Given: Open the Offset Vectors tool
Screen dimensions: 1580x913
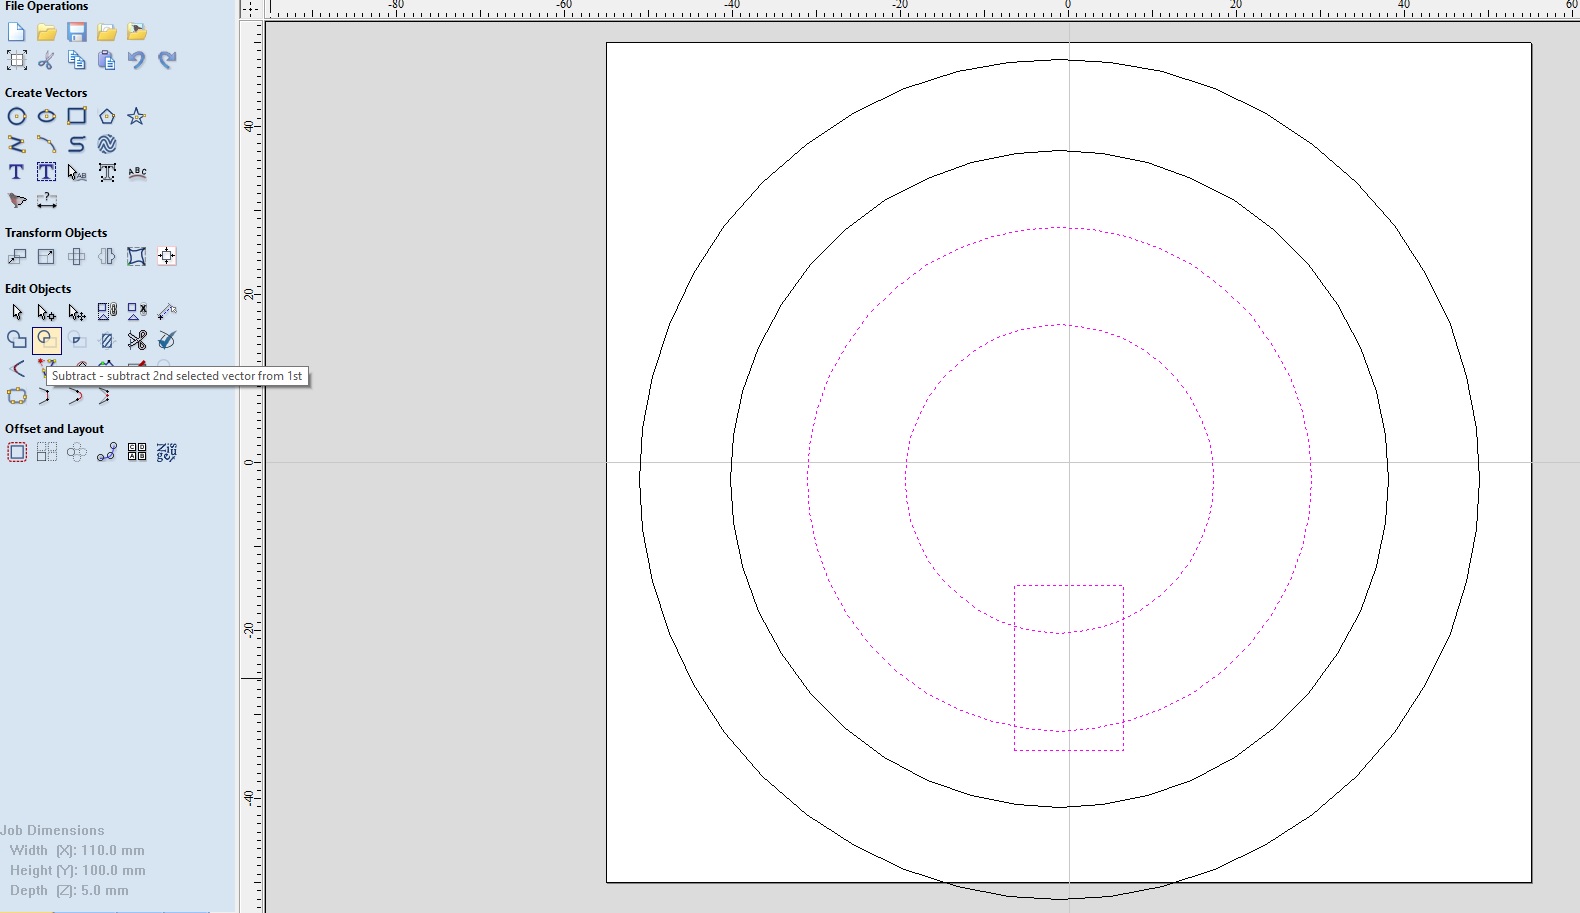Looking at the screenshot, I should 16,452.
